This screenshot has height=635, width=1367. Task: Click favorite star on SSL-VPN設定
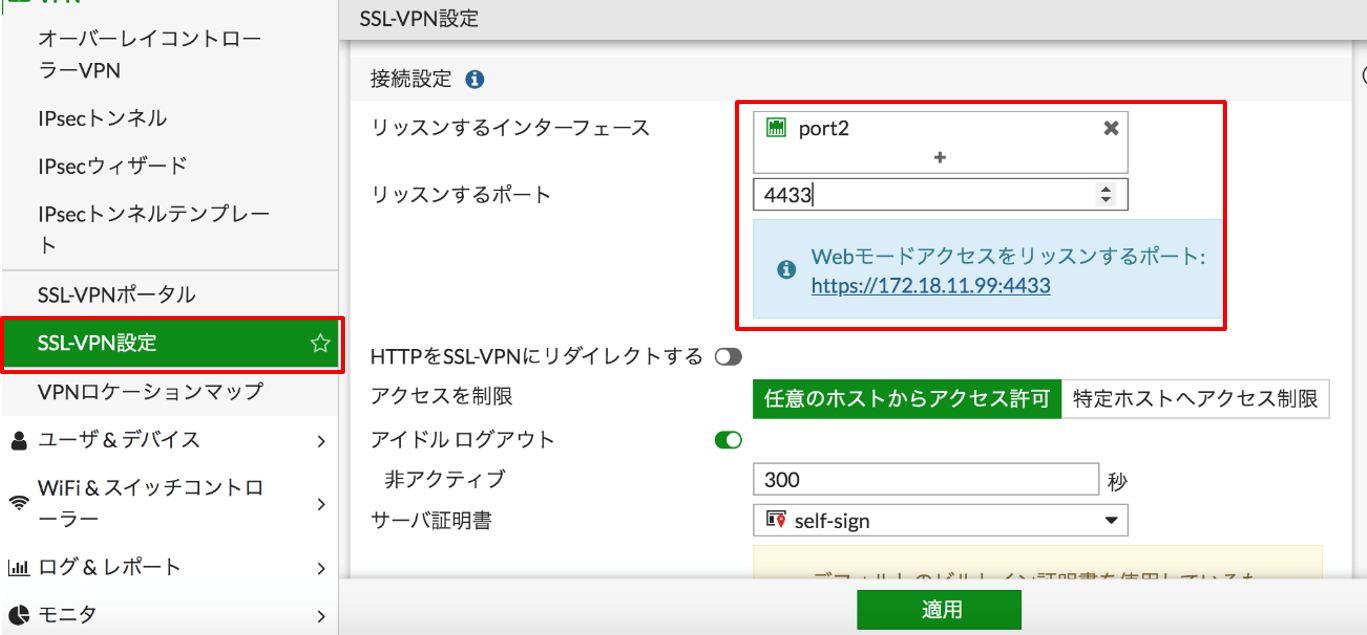click(x=320, y=343)
